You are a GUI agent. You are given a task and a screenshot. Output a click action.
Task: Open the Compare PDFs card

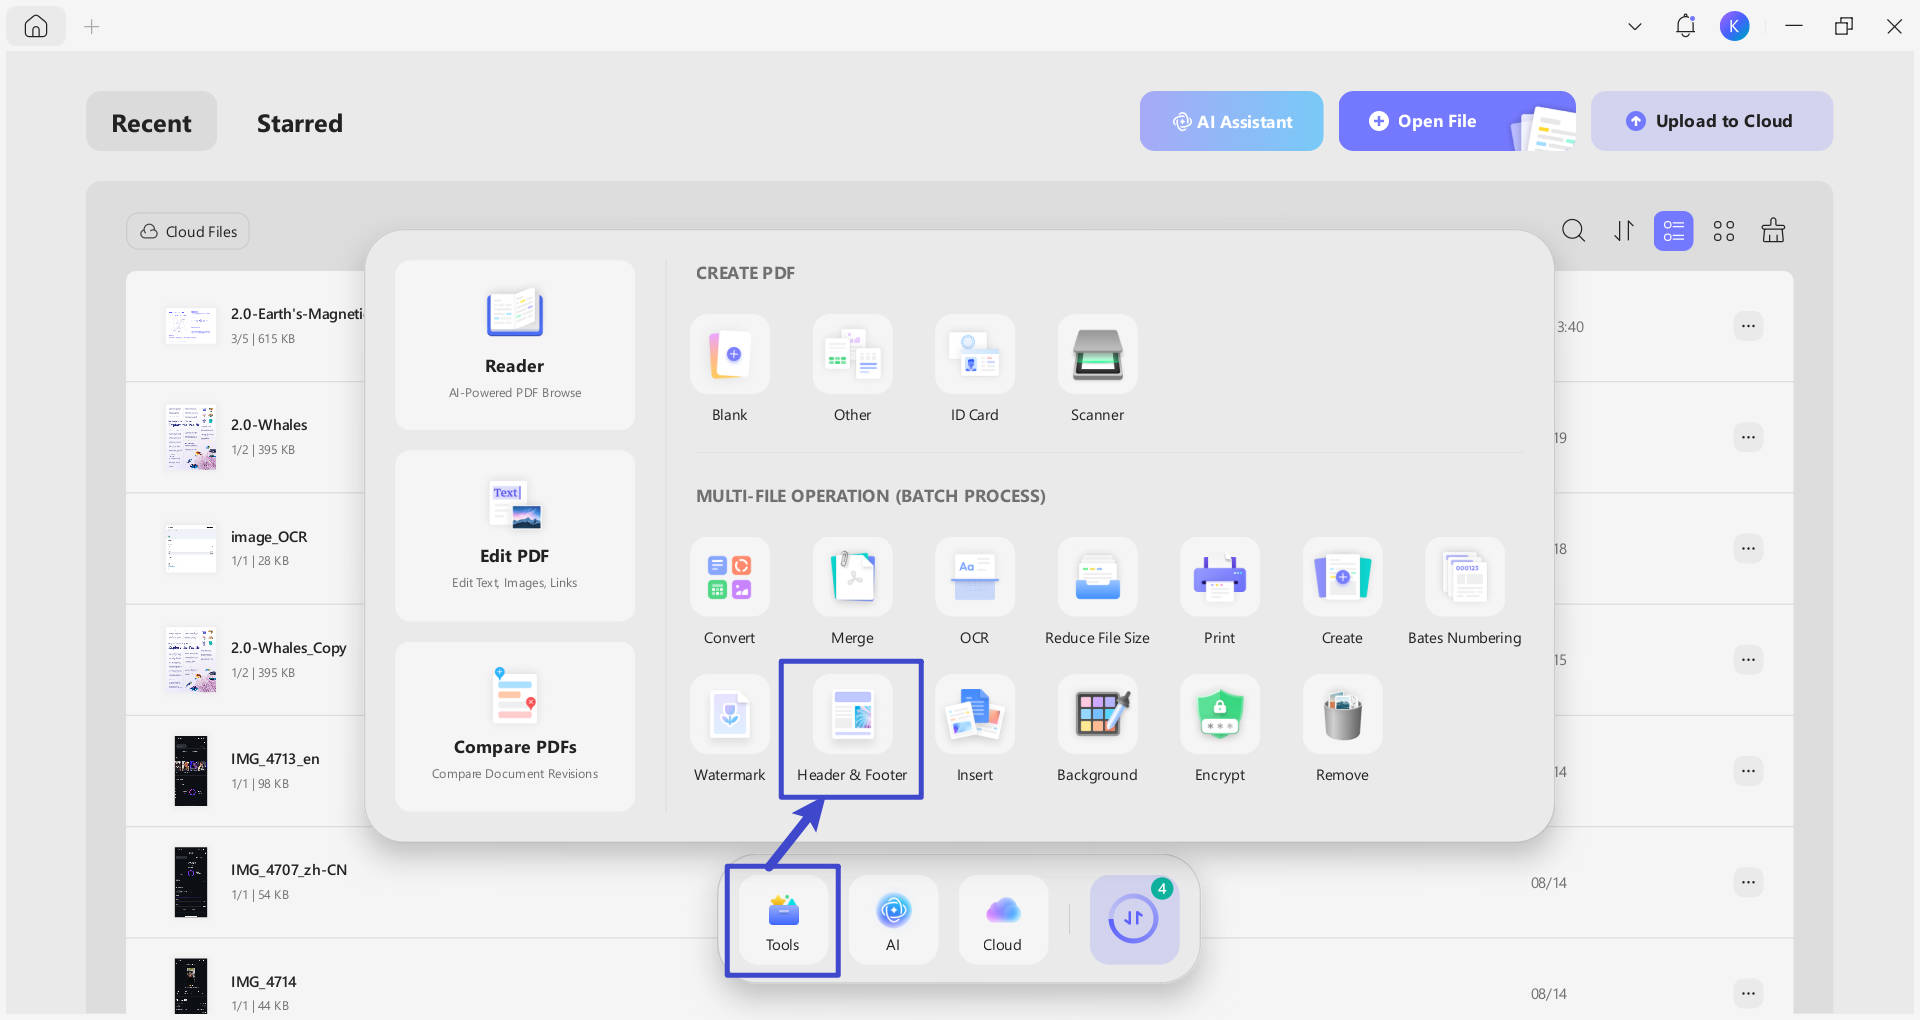coord(514,726)
